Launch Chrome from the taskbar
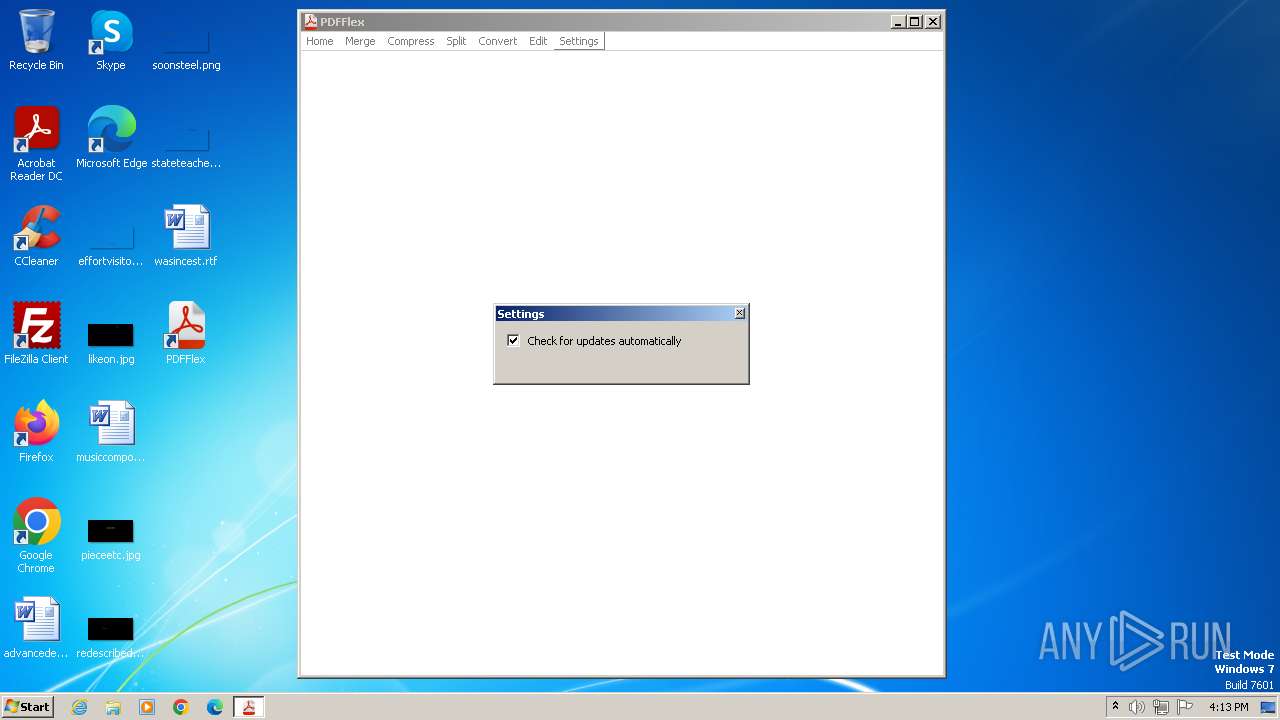This screenshot has height=720, width=1280. coord(181,707)
